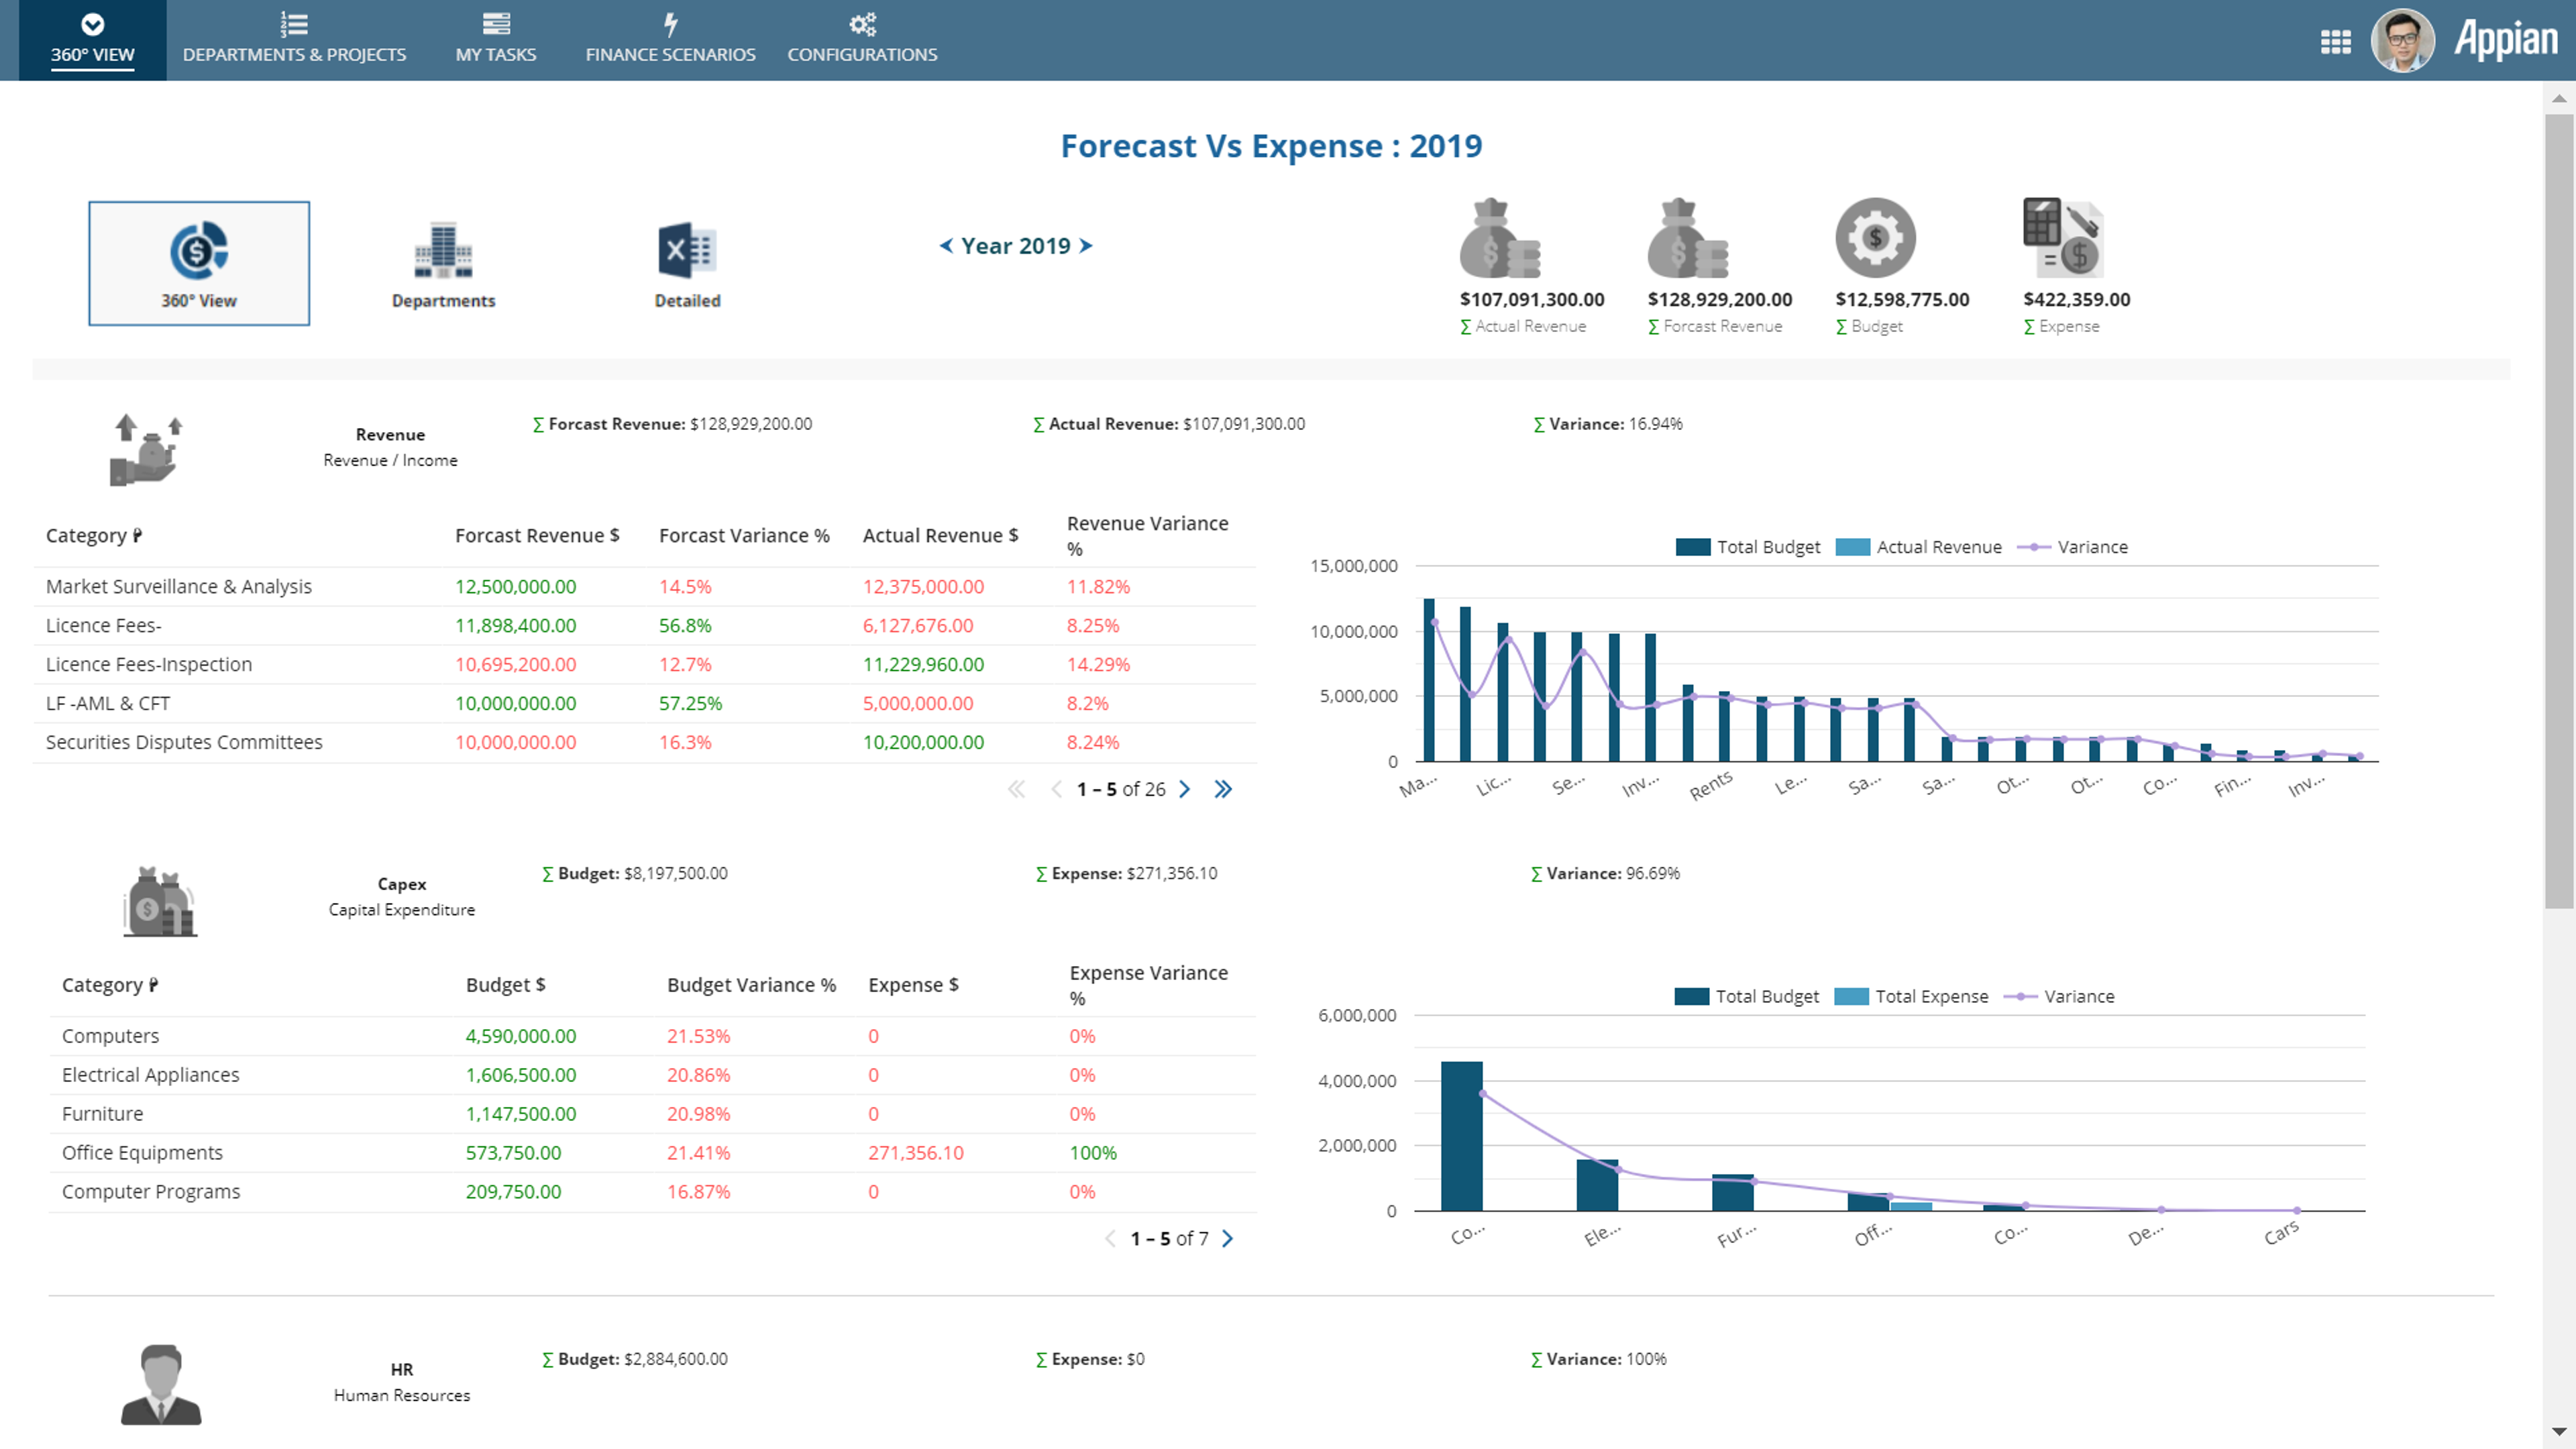Select the 360° View card

tap(199, 263)
